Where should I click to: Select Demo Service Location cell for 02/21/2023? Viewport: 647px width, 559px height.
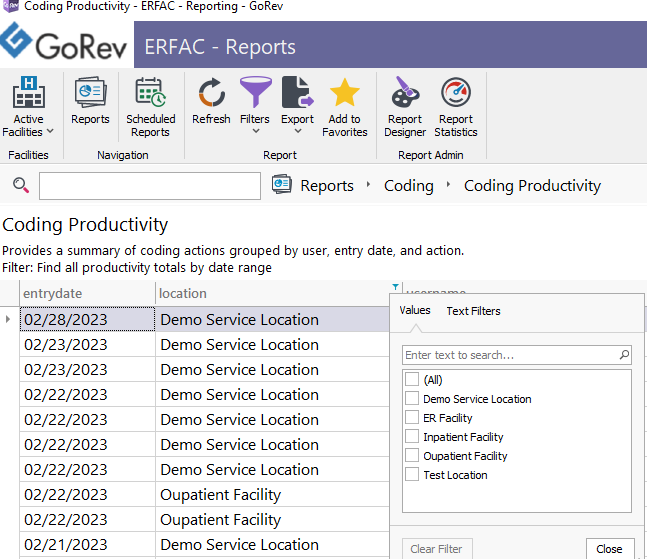tap(272, 545)
